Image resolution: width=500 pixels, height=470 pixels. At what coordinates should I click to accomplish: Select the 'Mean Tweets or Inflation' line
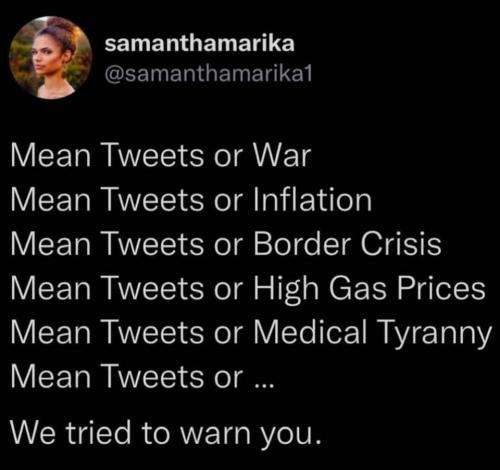191,200
